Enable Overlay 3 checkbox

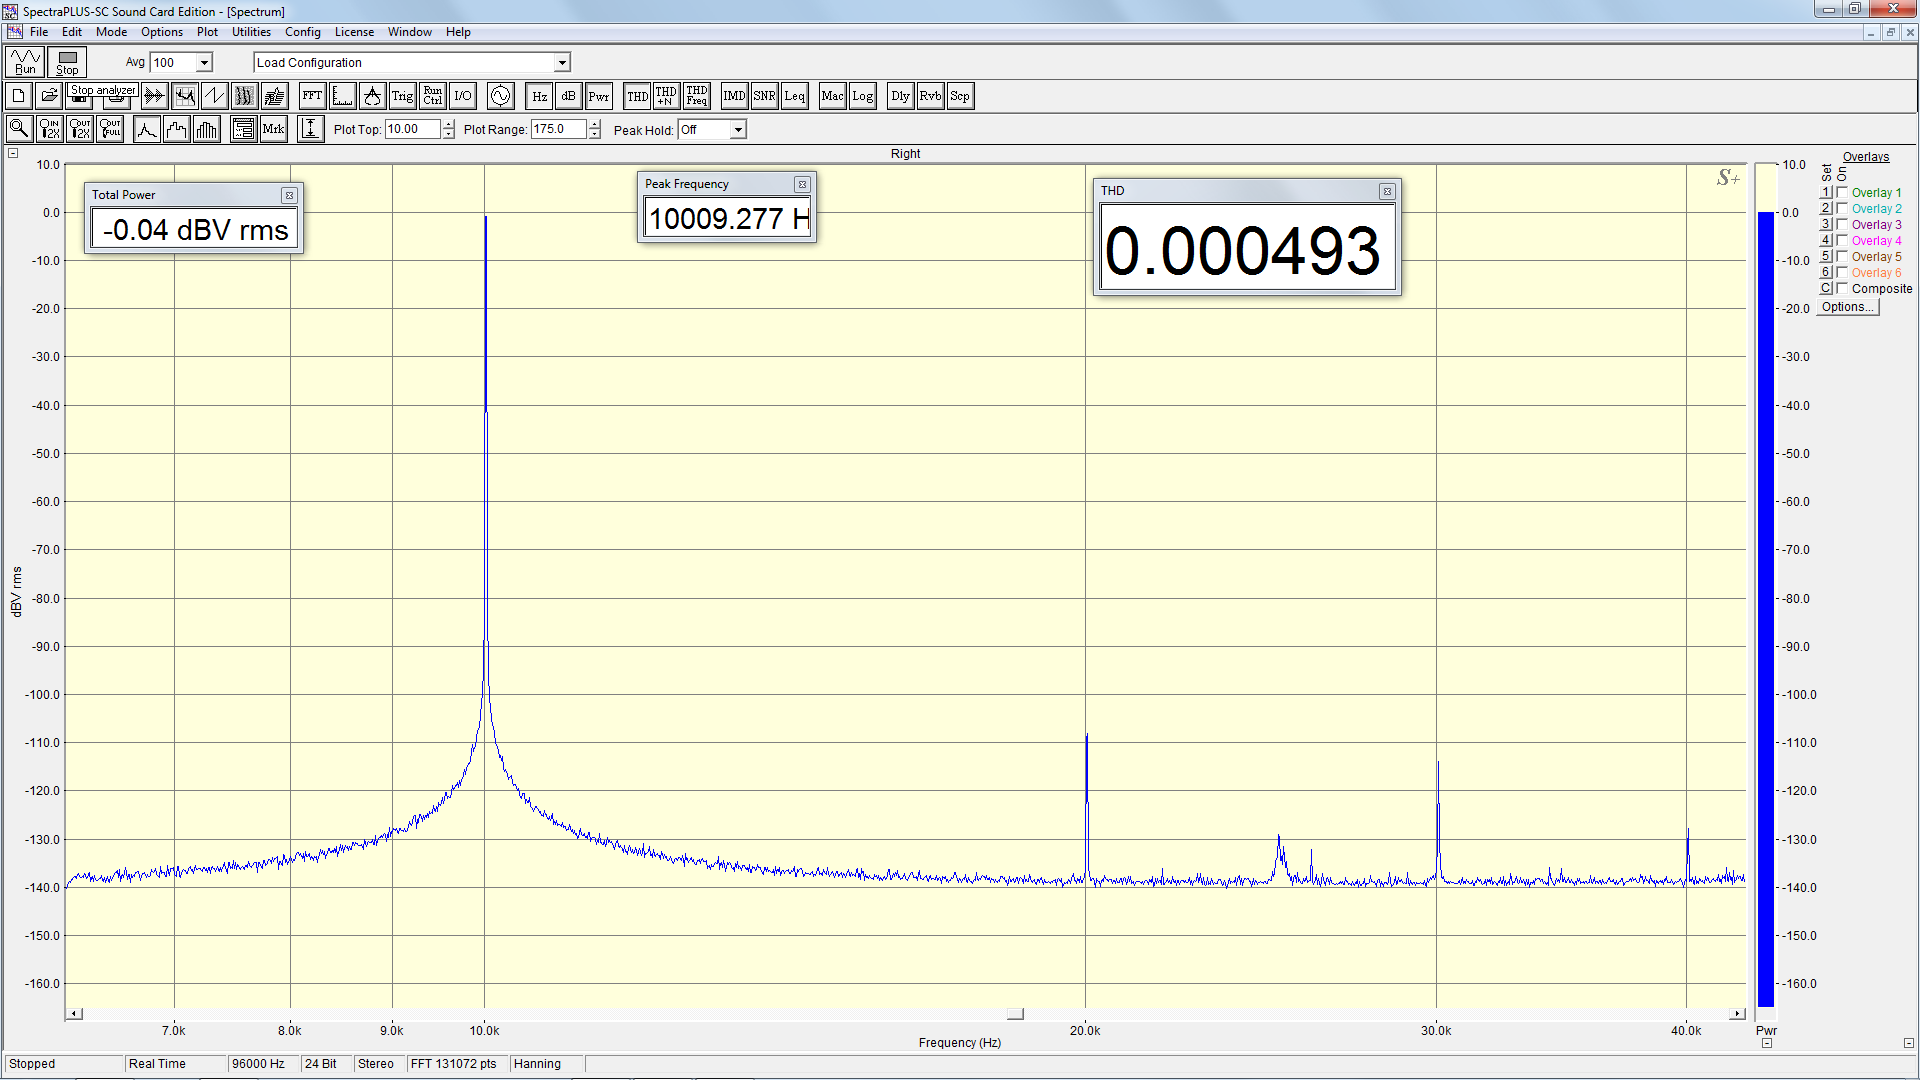point(1842,224)
